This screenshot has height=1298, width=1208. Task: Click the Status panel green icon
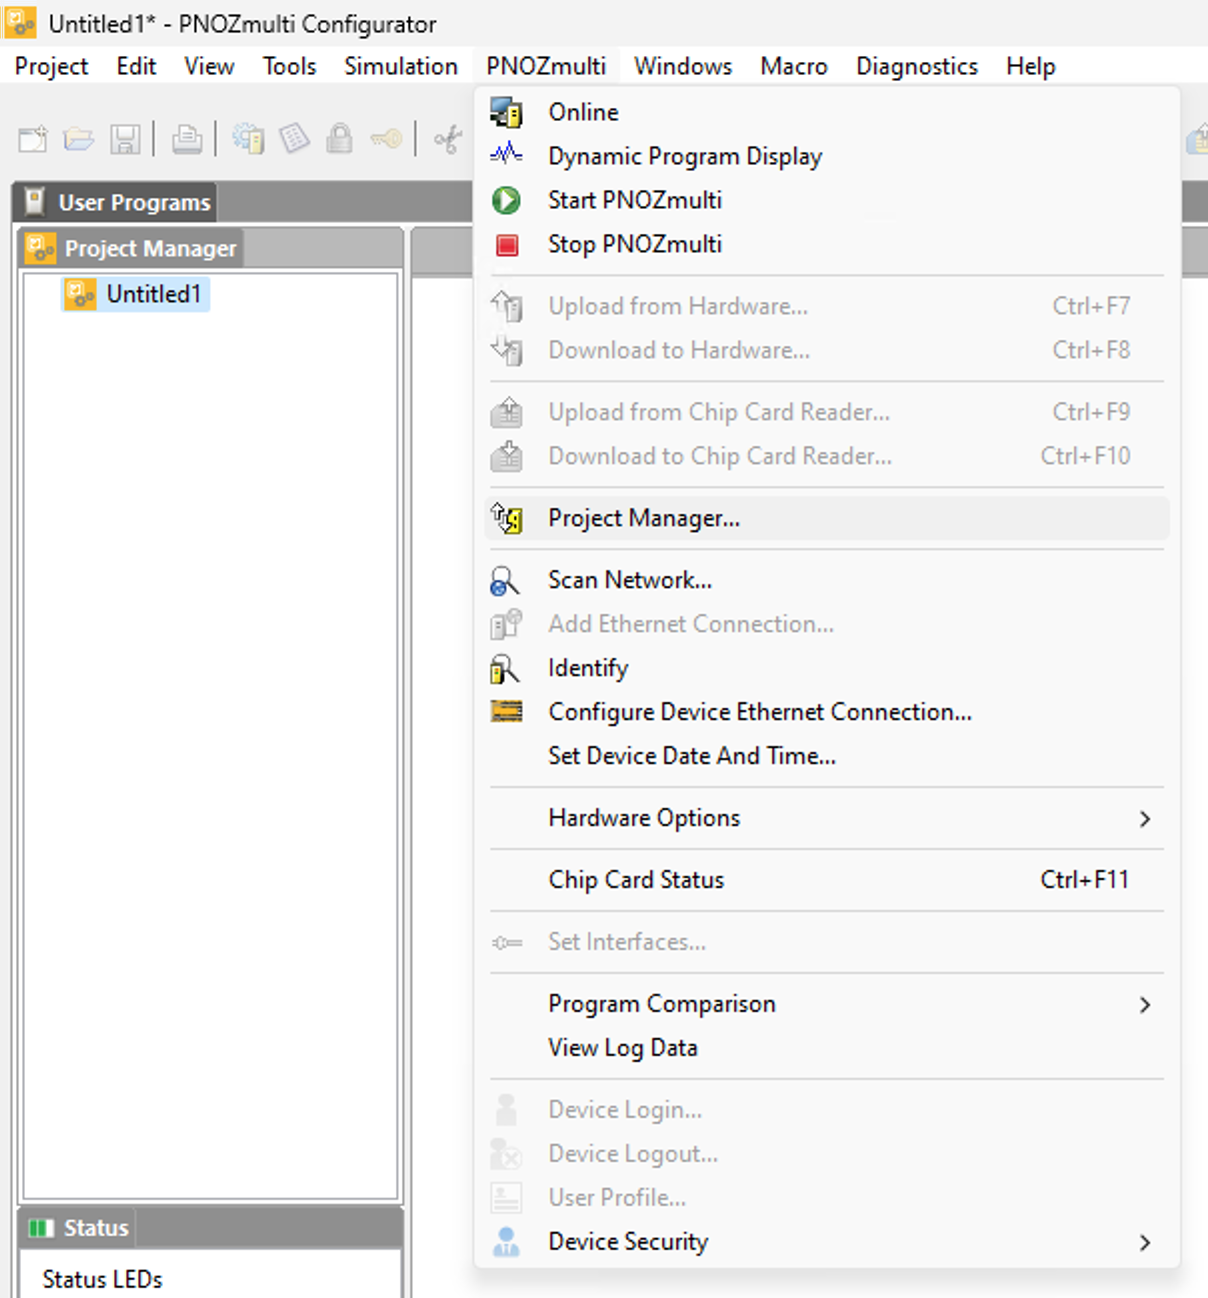[41, 1228]
